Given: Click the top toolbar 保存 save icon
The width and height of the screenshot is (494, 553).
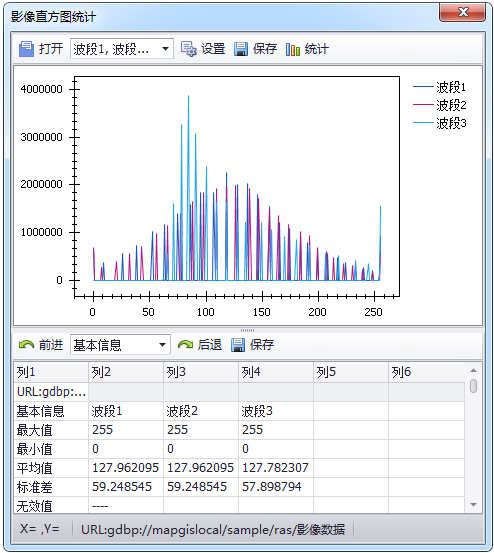Looking at the screenshot, I should click(x=241, y=49).
